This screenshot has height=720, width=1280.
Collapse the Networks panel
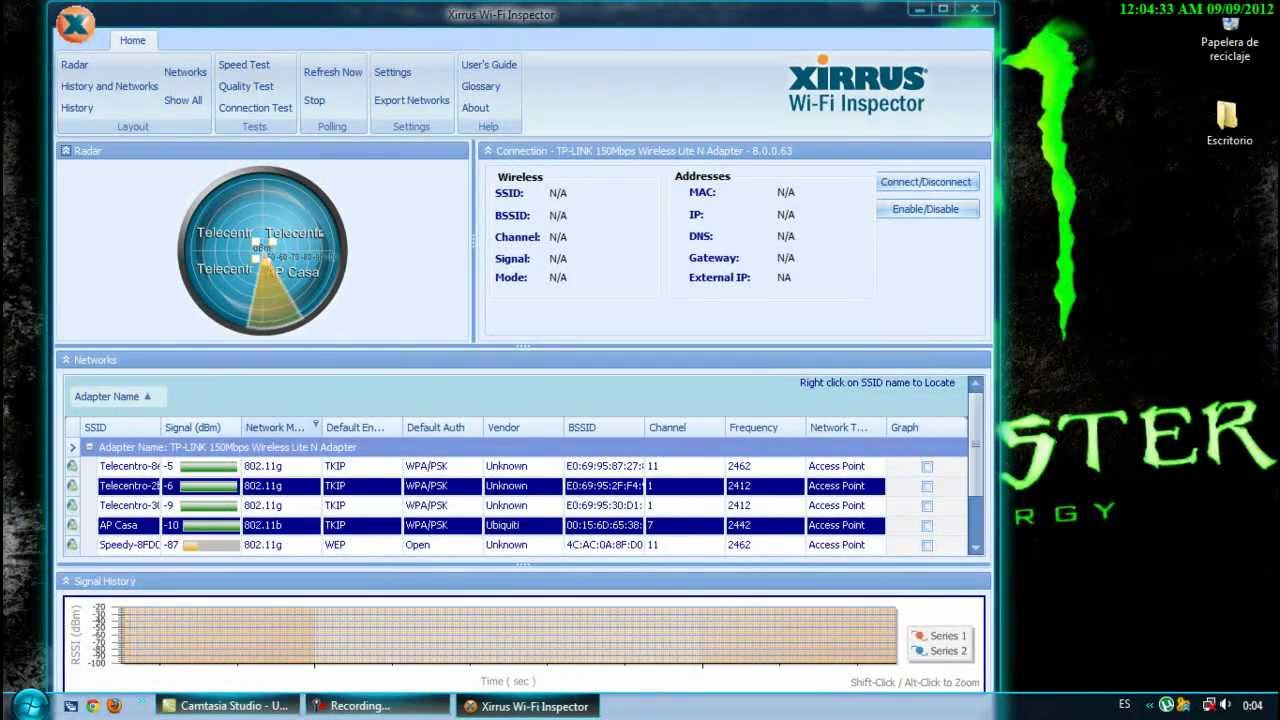tap(66, 360)
